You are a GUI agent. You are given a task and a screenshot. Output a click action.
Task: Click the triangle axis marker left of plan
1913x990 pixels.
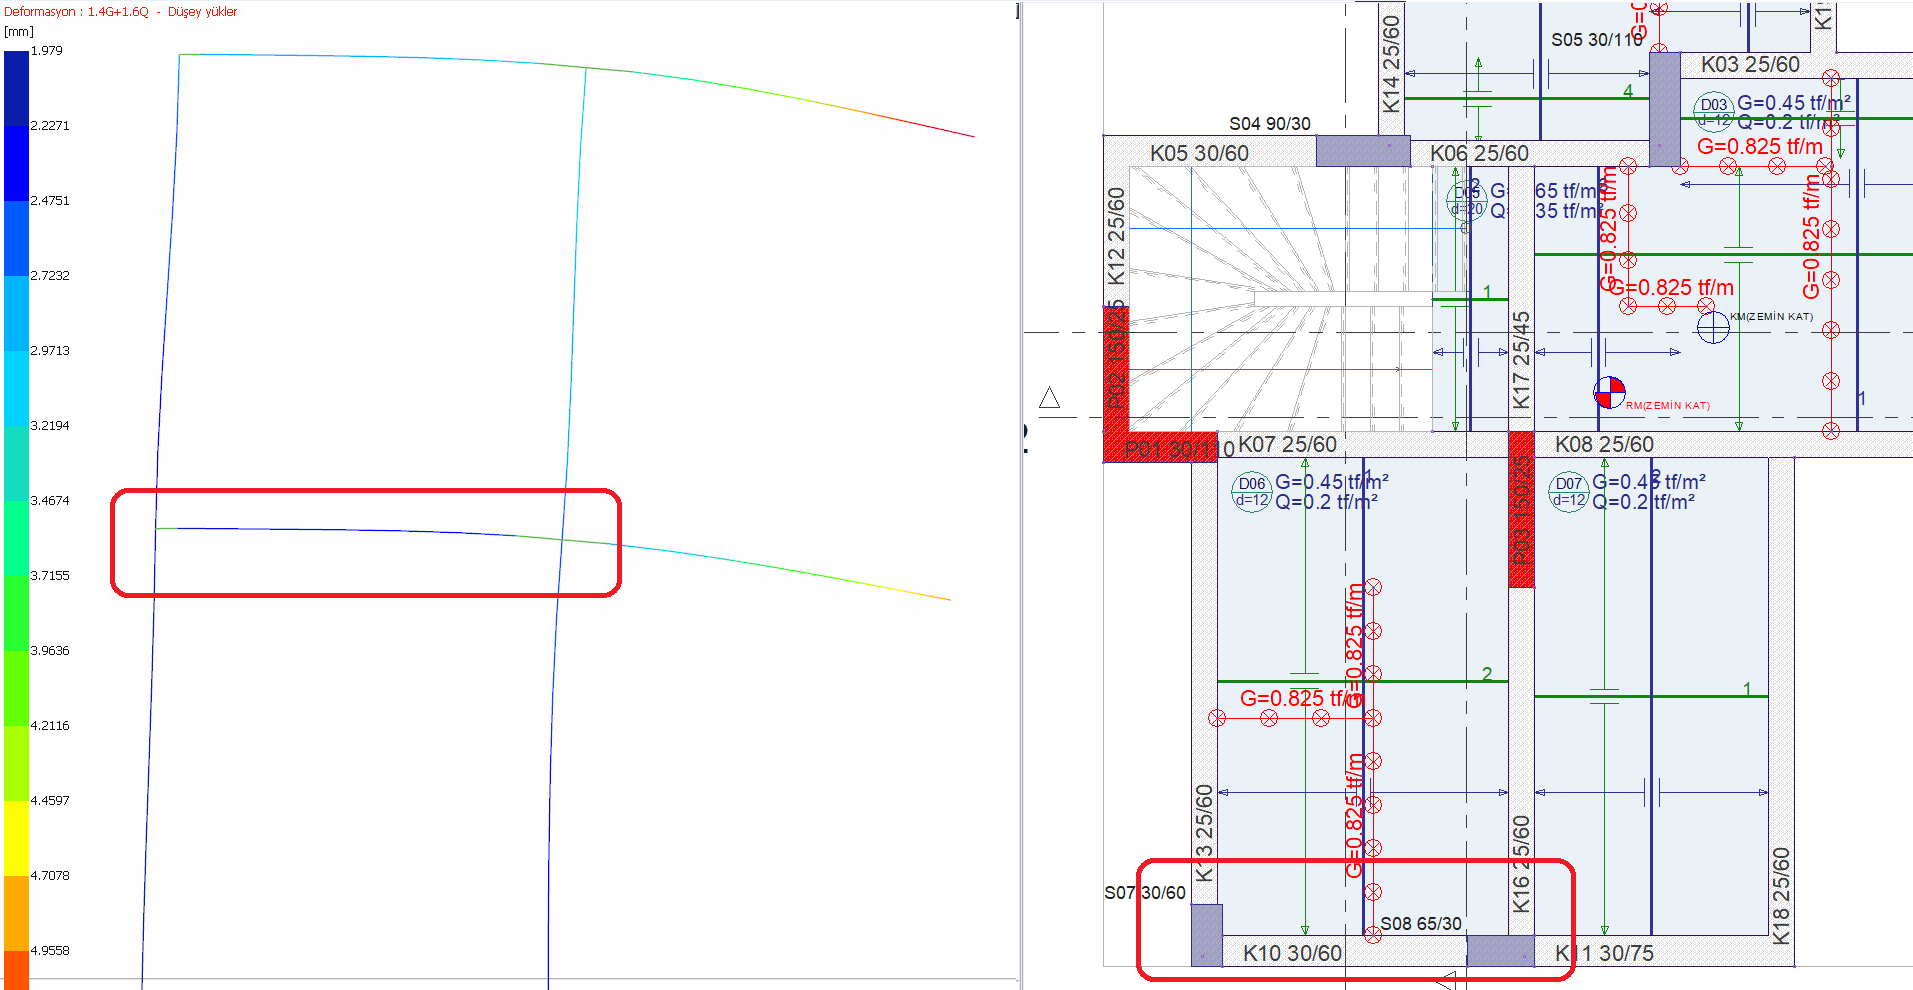(1049, 397)
